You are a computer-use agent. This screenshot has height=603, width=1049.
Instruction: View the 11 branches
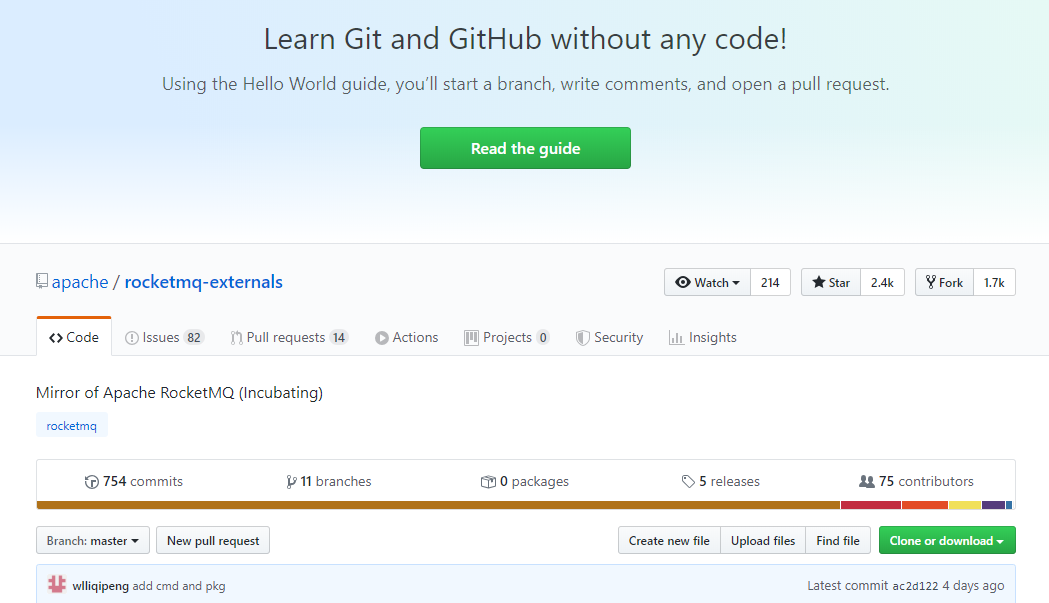tap(328, 481)
